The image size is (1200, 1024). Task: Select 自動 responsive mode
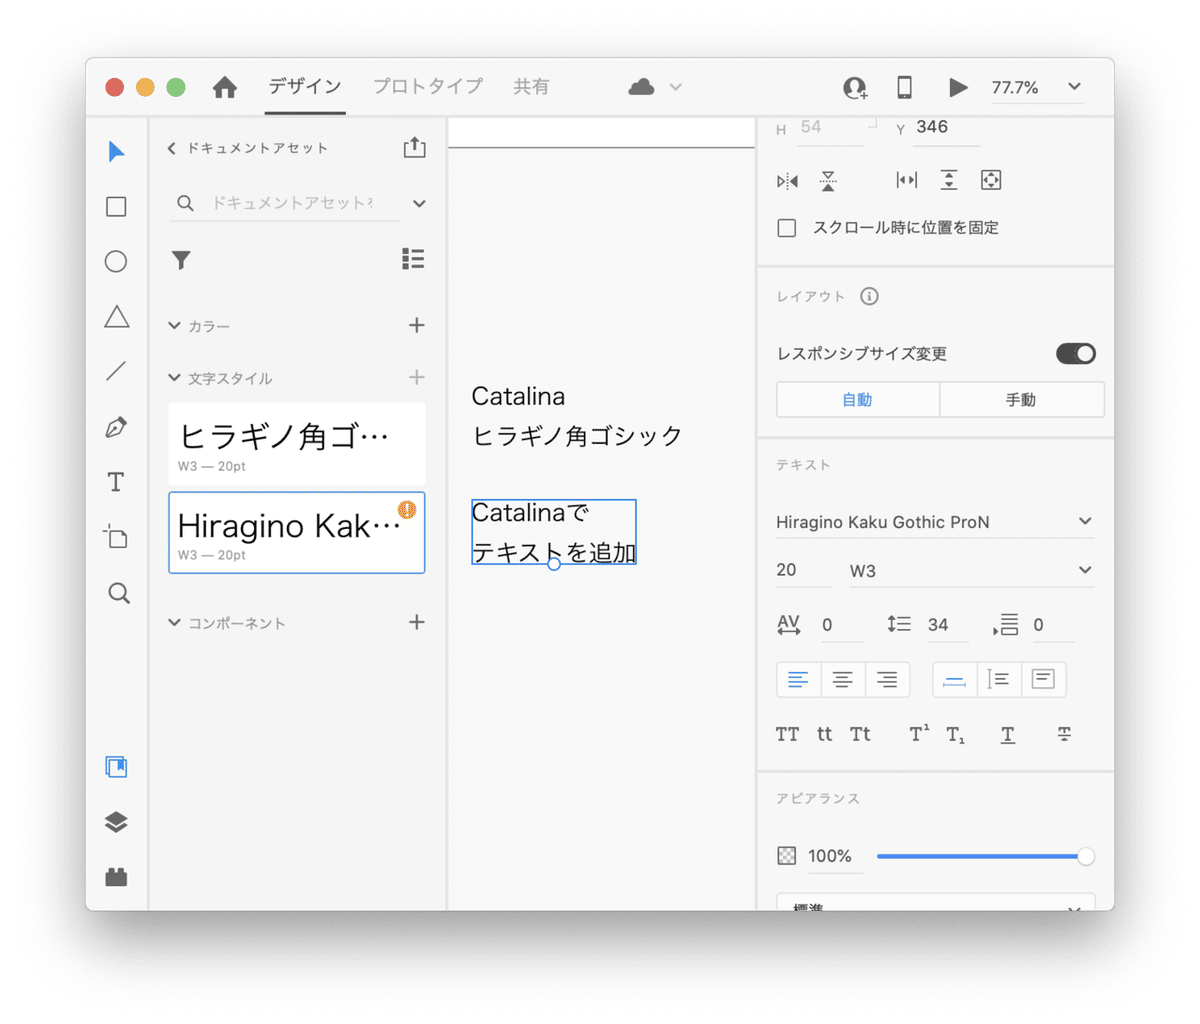[858, 400]
